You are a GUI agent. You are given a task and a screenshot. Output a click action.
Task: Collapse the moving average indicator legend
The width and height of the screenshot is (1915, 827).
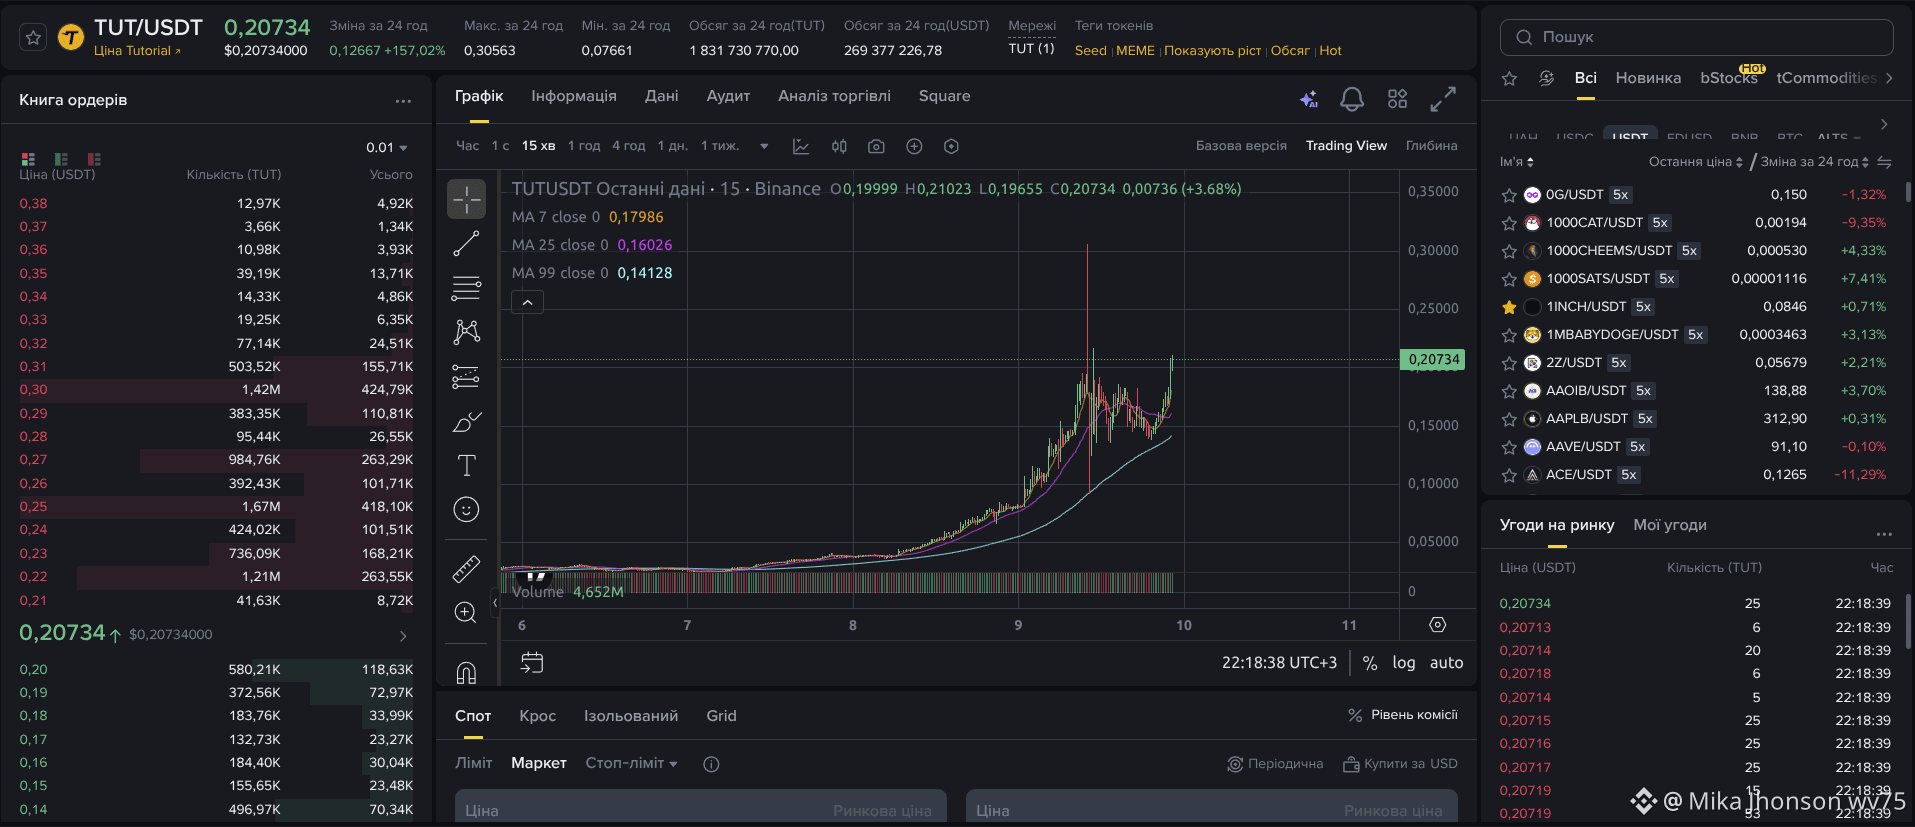(527, 302)
